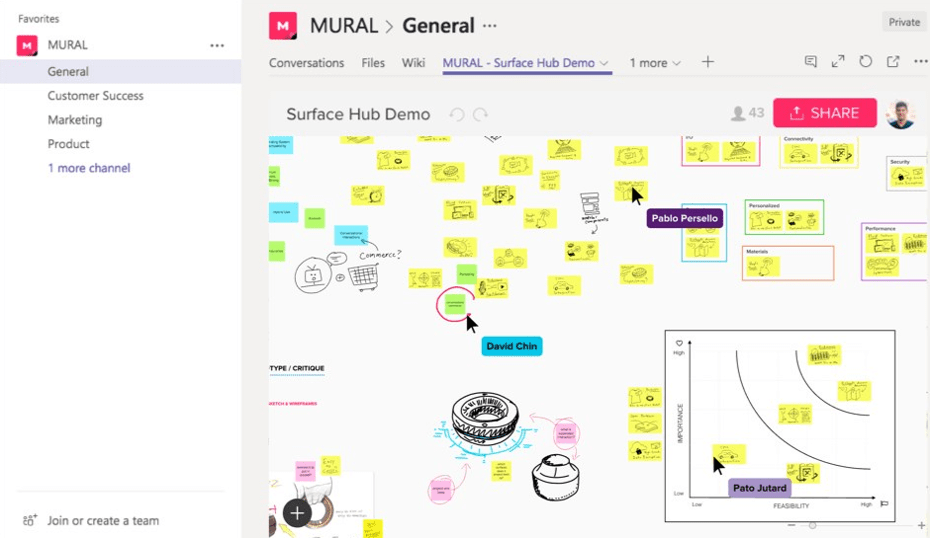Click the Personalized green frame
The width and height of the screenshot is (930, 538).
tap(784, 217)
